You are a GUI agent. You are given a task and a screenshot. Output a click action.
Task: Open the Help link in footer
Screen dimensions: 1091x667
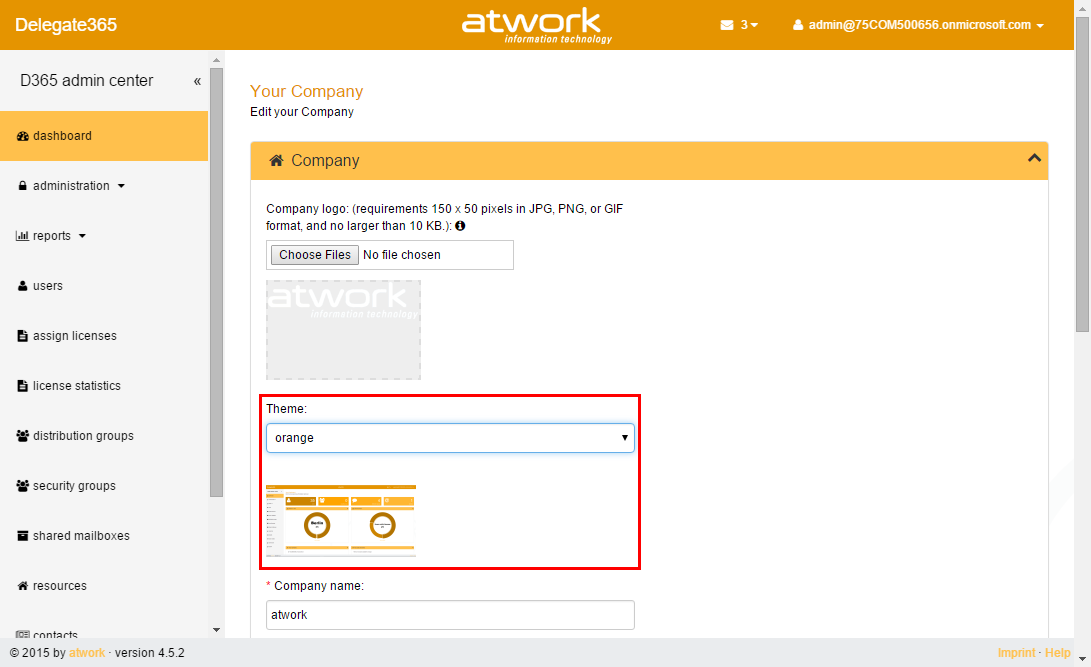click(1058, 653)
